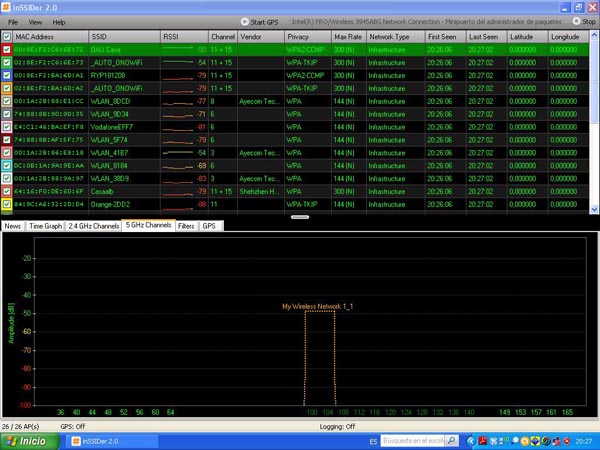Click the Stop scanning round icon
The height and width of the screenshot is (450, 600).
tap(576, 21)
